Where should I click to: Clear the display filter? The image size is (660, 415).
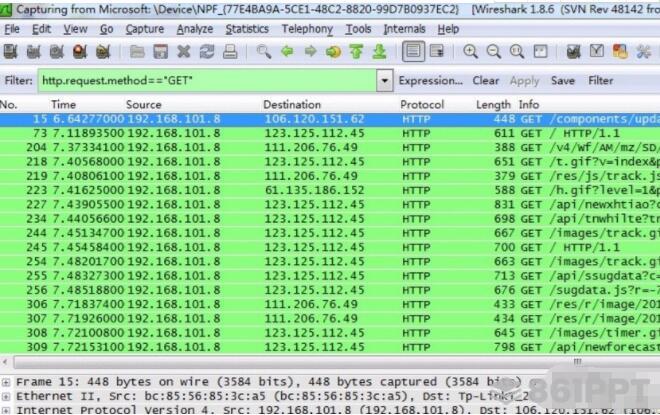pos(485,80)
